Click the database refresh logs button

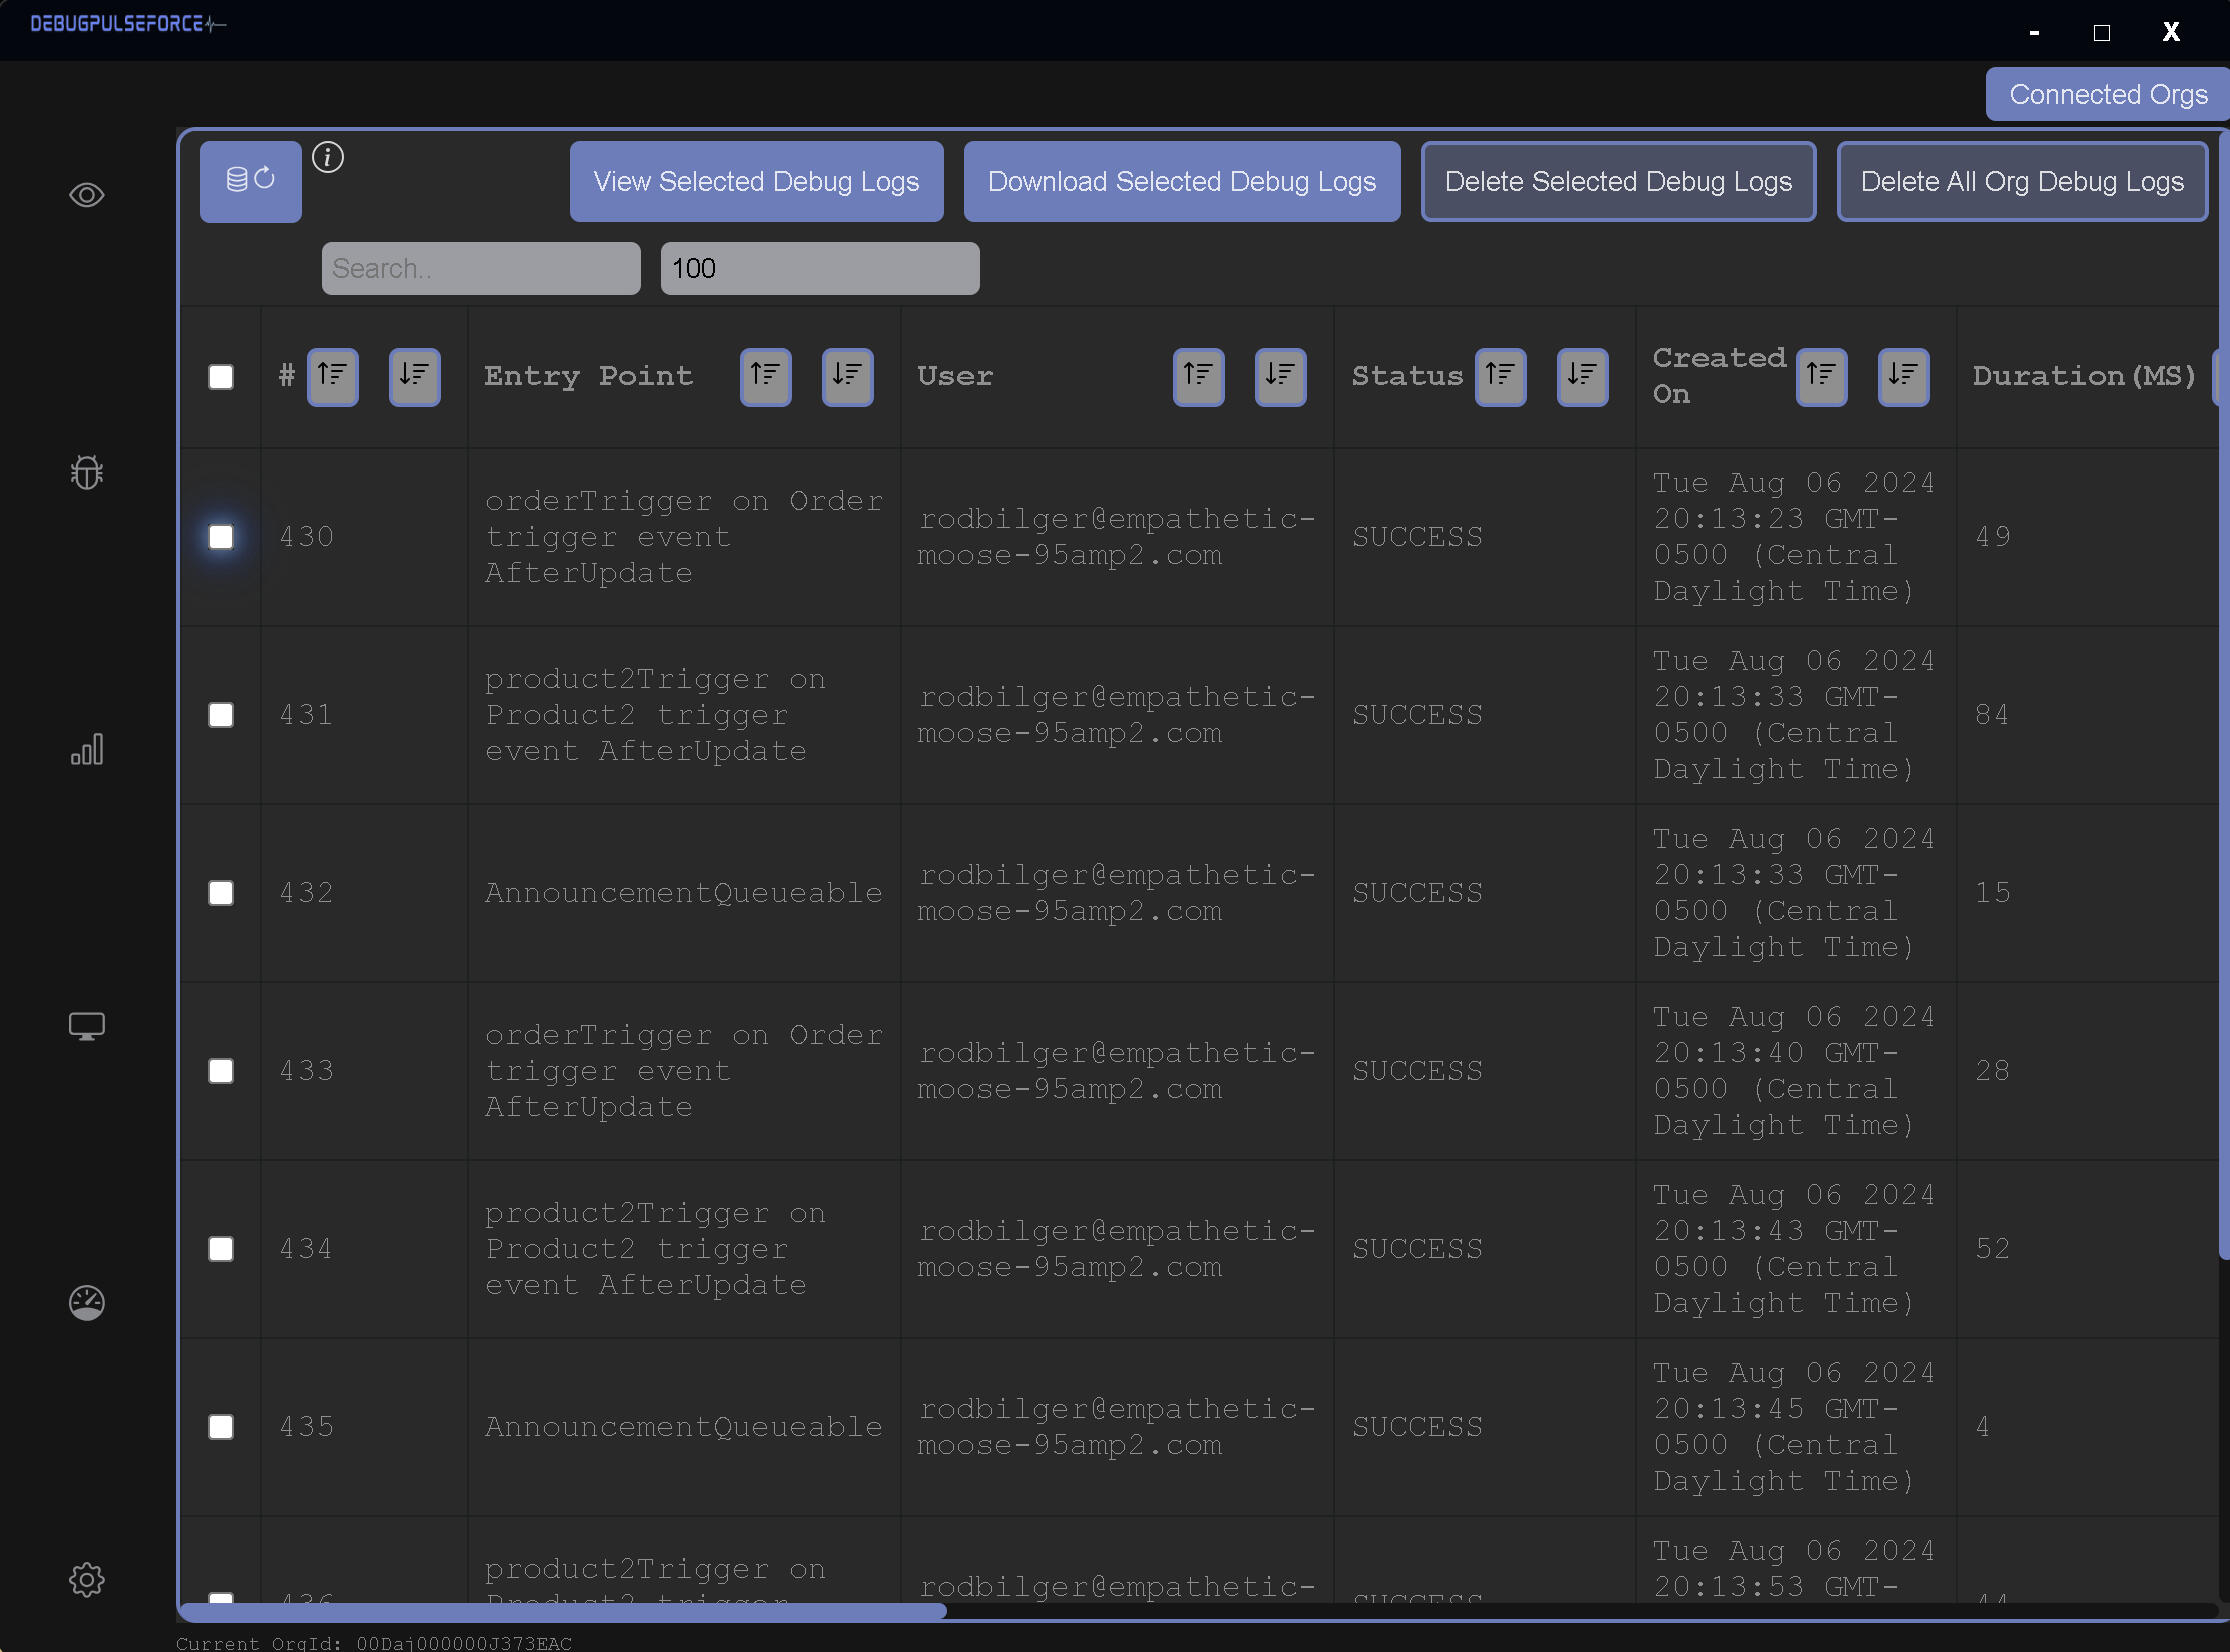[250, 181]
